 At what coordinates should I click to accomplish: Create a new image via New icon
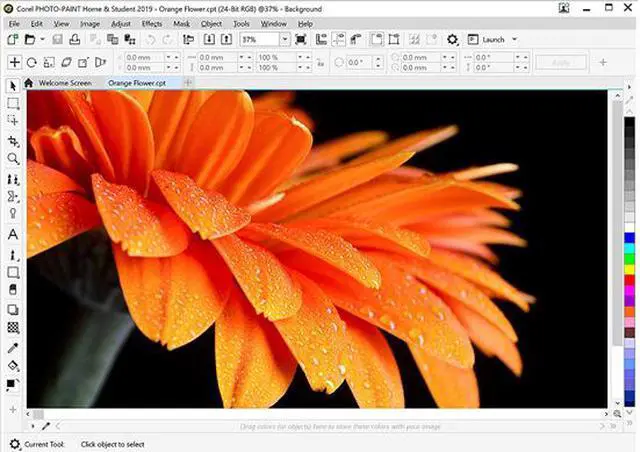tap(13, 40)
